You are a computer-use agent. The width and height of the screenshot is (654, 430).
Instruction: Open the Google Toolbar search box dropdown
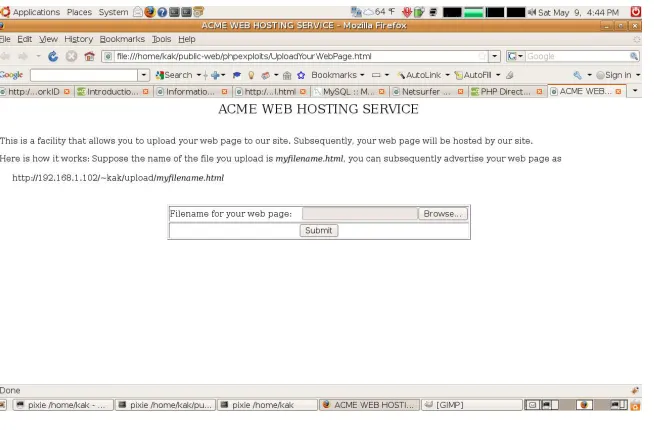coord(143,75)
